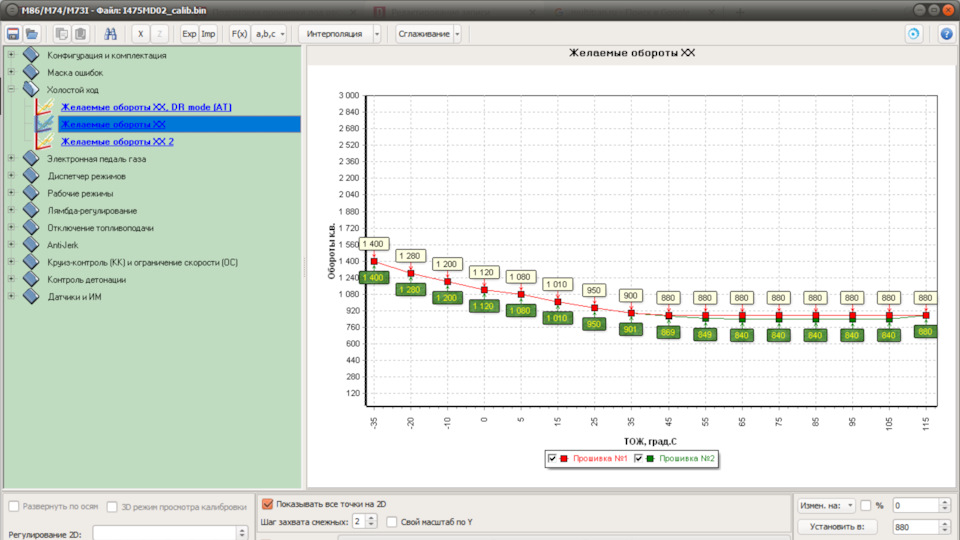Toggle the percent (%) checkbox
This screenshot has height=540, width=960.
tap(866, 506)
